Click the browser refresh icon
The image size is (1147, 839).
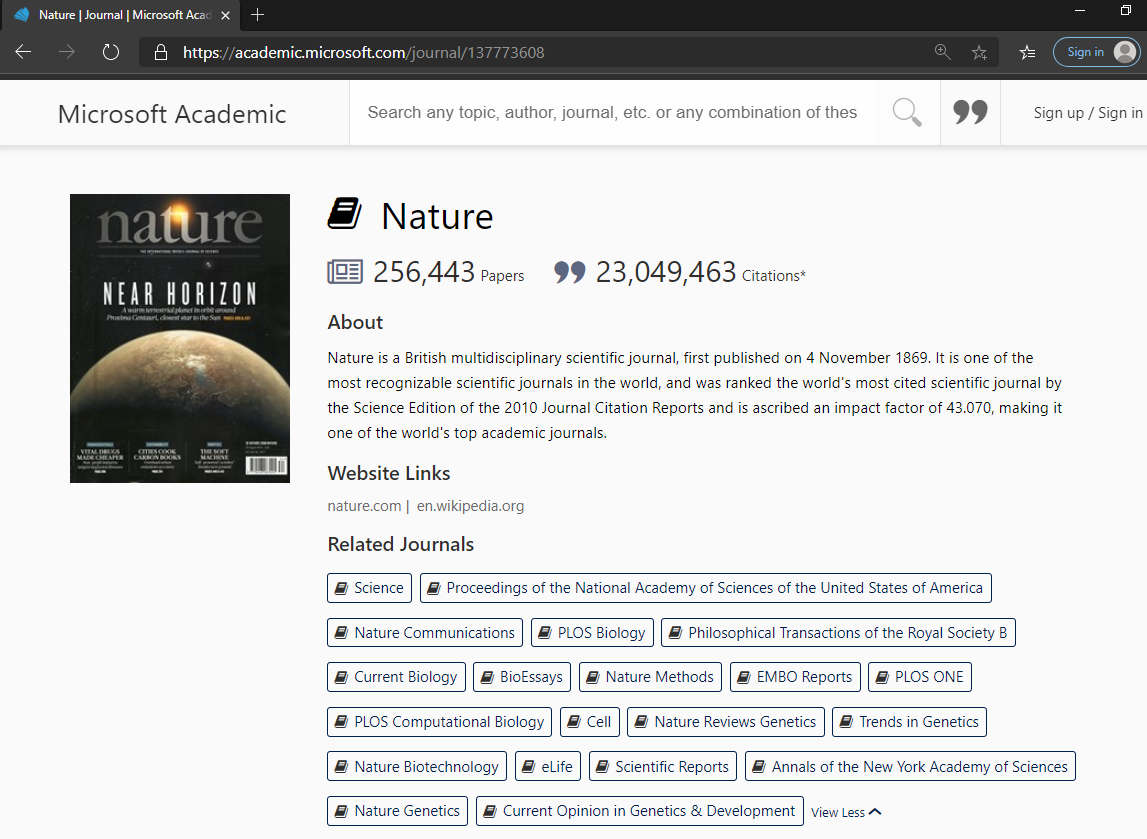click(111, 52)
